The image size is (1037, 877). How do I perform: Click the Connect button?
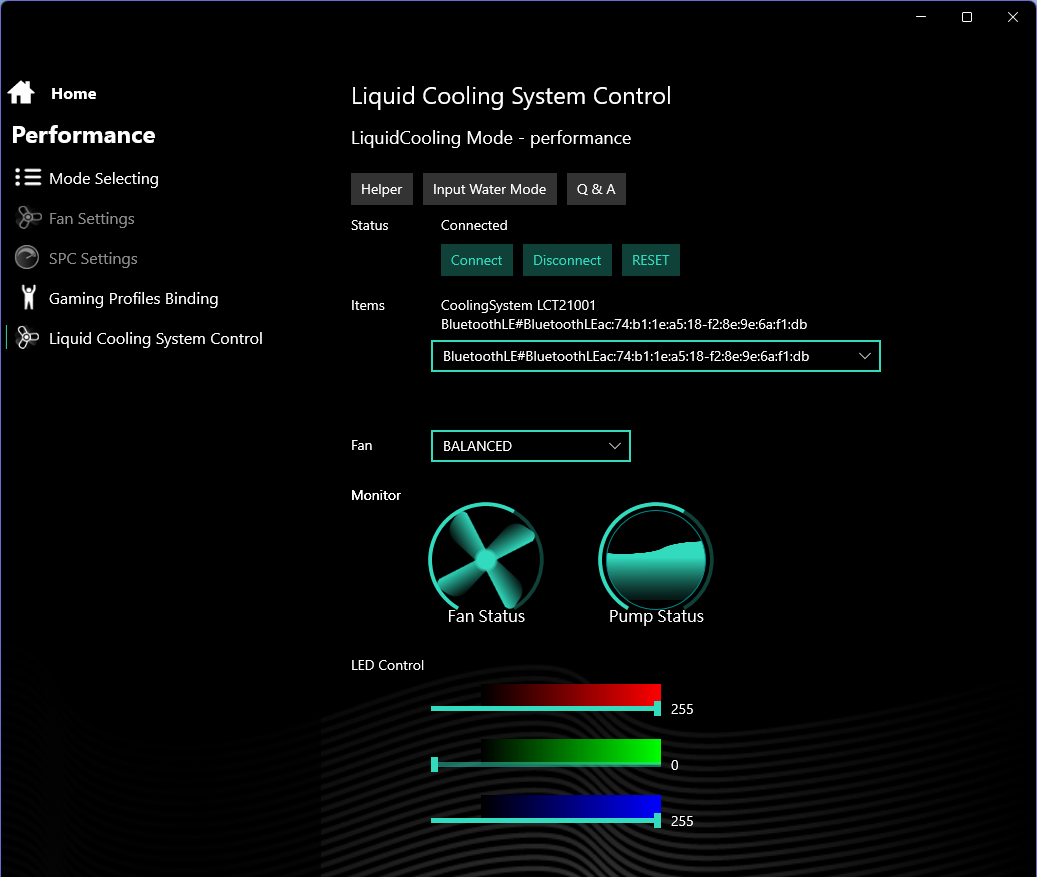pos(476,260)
